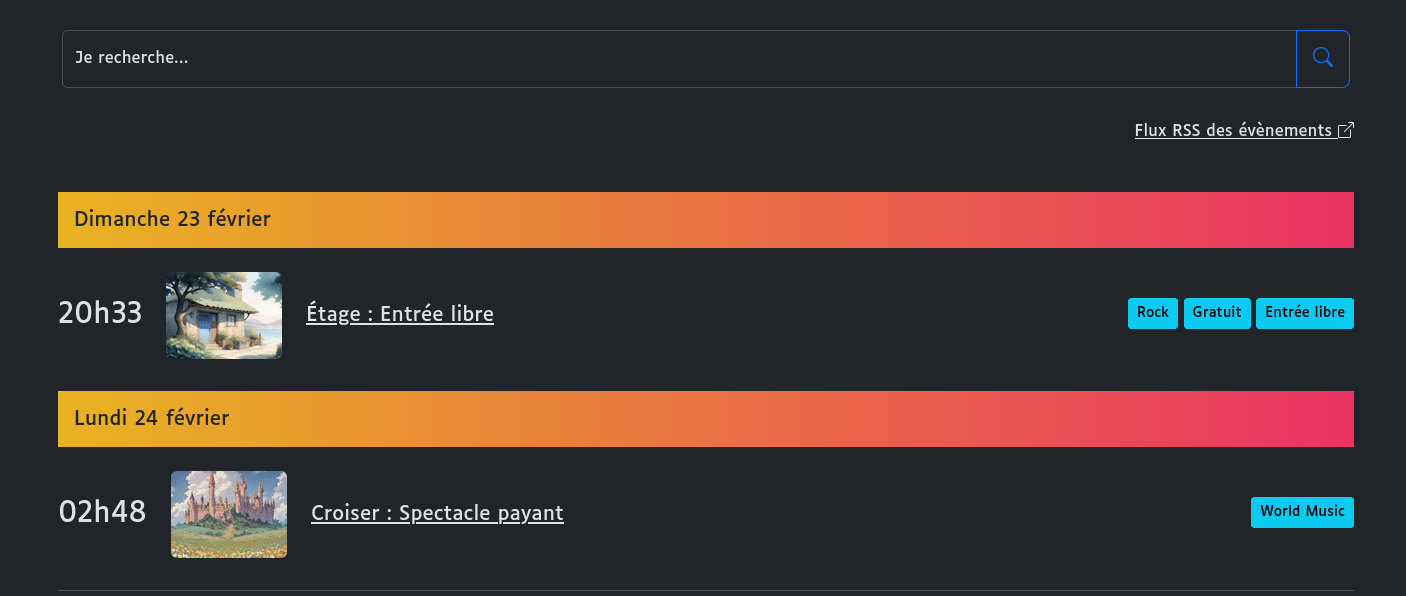Viewport: 1406px width, 596px height.
Task: Click the divider line below the Croiser event
Action: click(706, 591)
